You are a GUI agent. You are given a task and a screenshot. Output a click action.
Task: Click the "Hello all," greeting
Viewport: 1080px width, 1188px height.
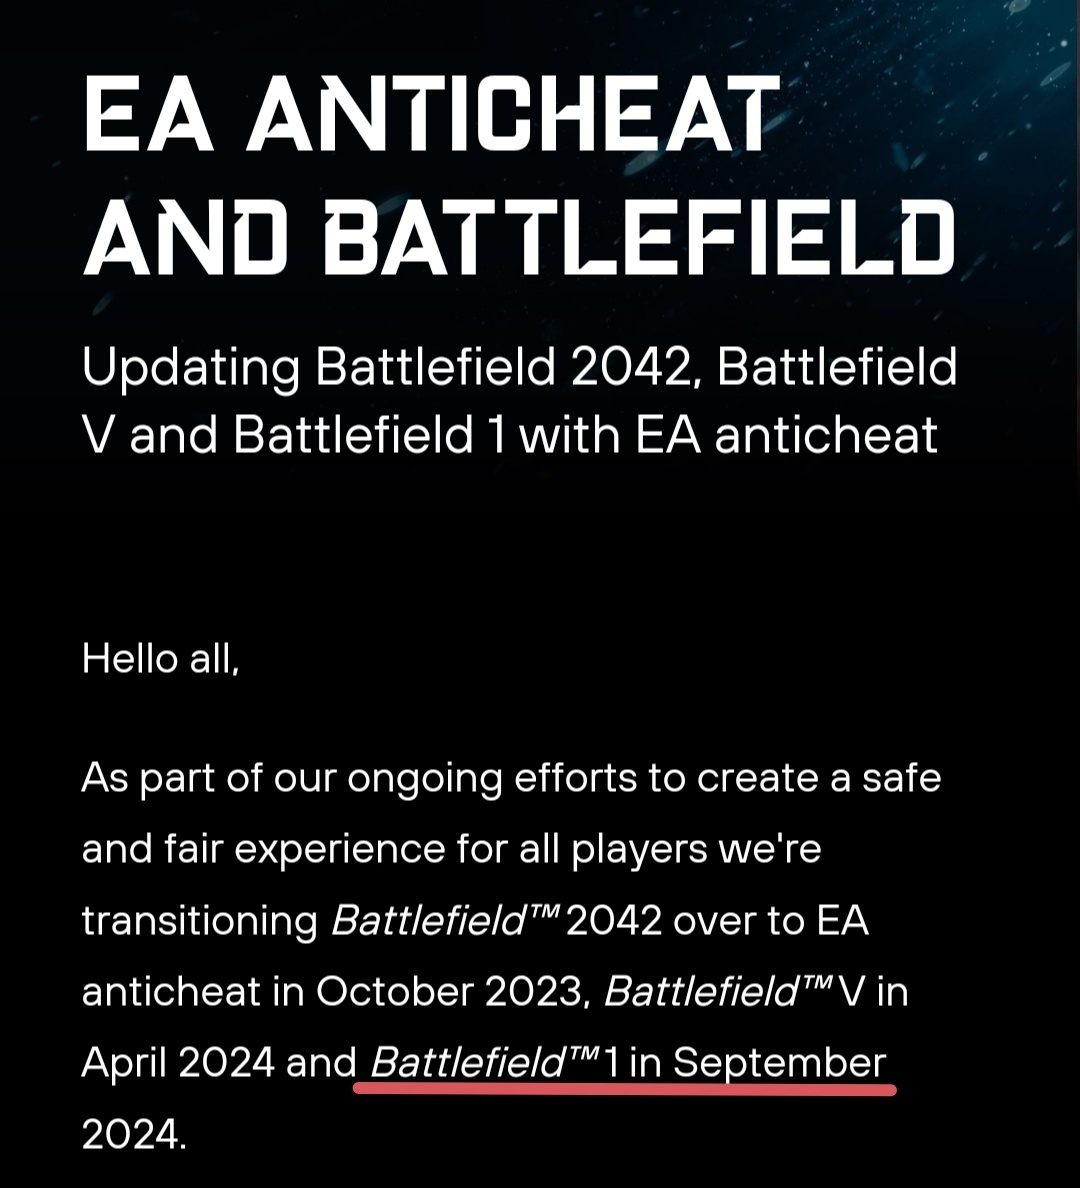(160, 659)
